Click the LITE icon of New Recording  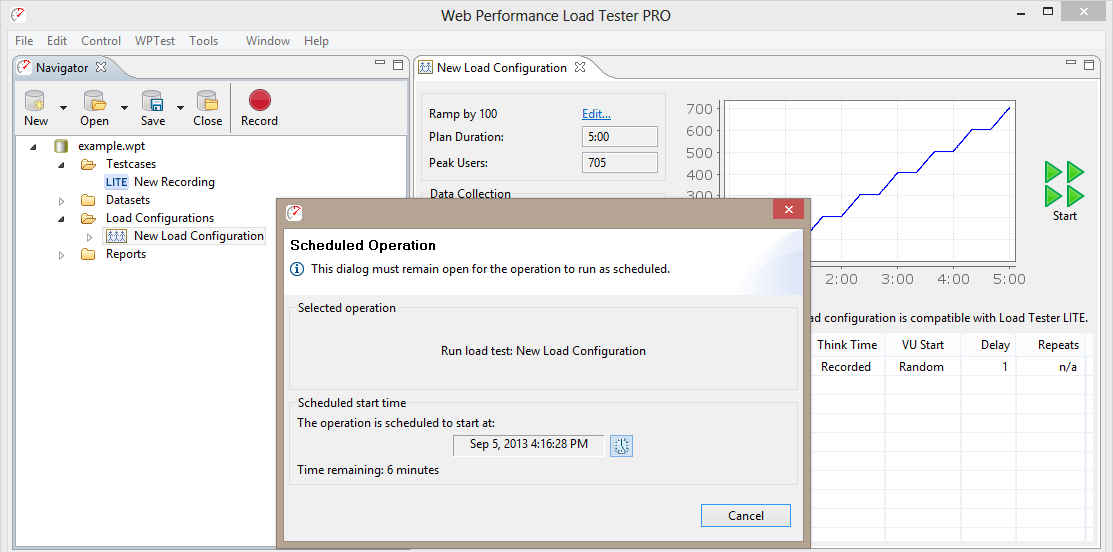(x=116, y=182)
